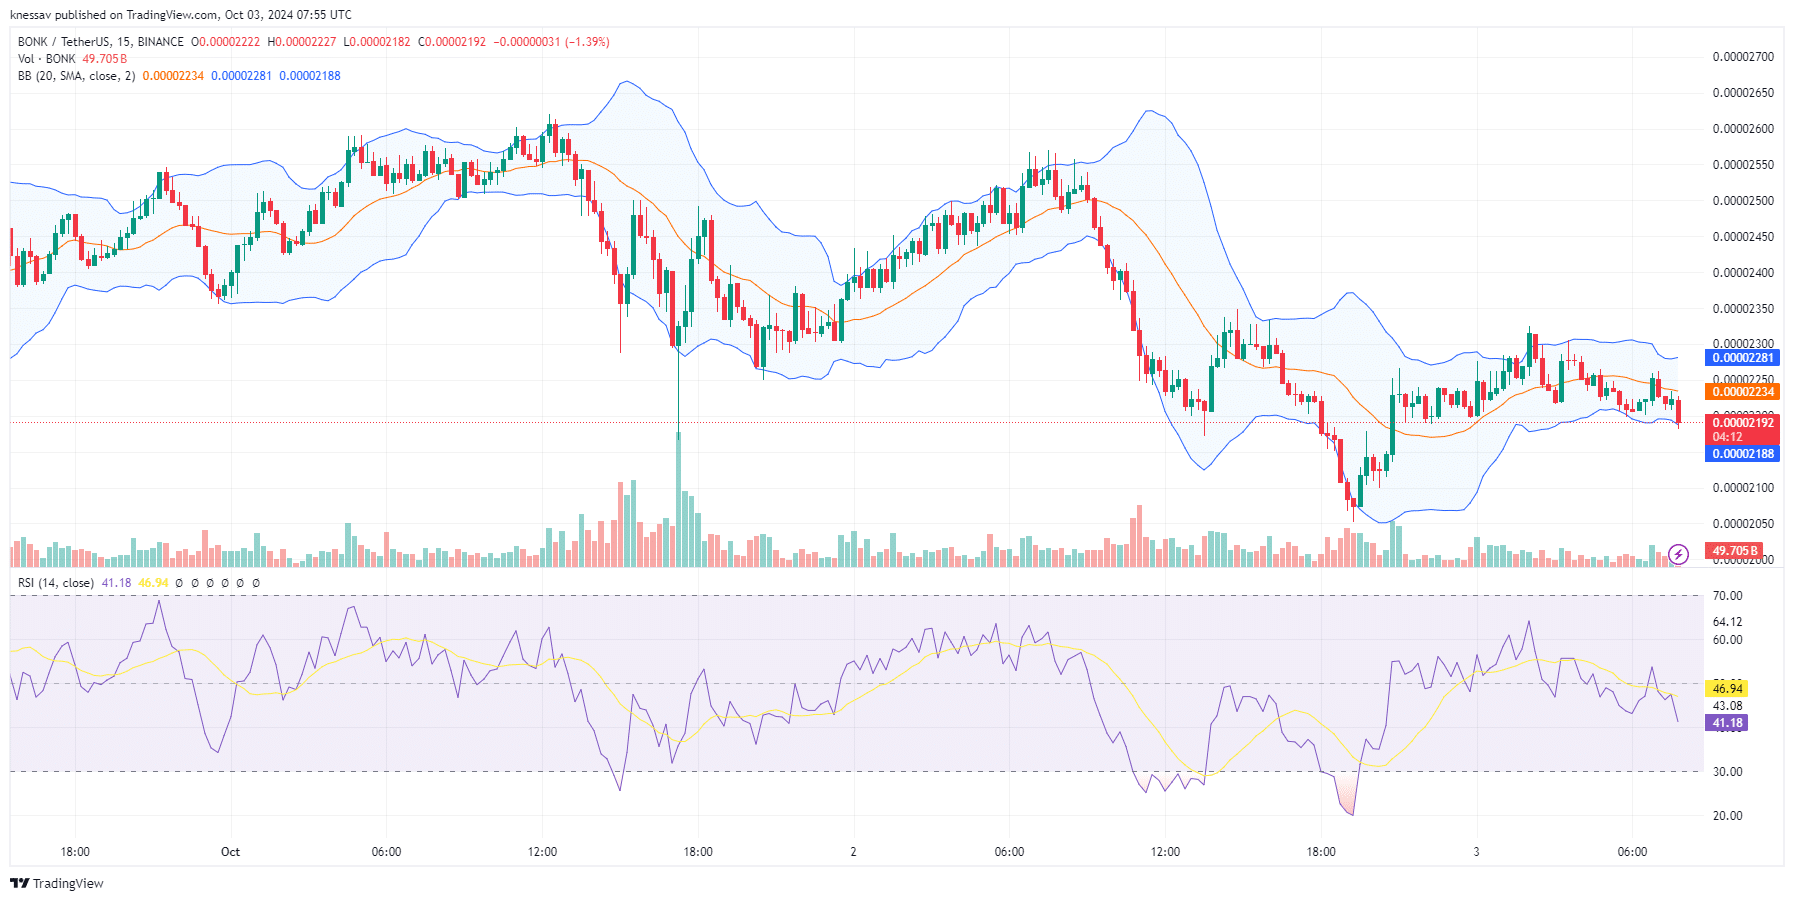Click the 49.705B volume value in the legend
Image resolution: width=1794 pixels, height=901 pixels.
[x=105, y=59]
